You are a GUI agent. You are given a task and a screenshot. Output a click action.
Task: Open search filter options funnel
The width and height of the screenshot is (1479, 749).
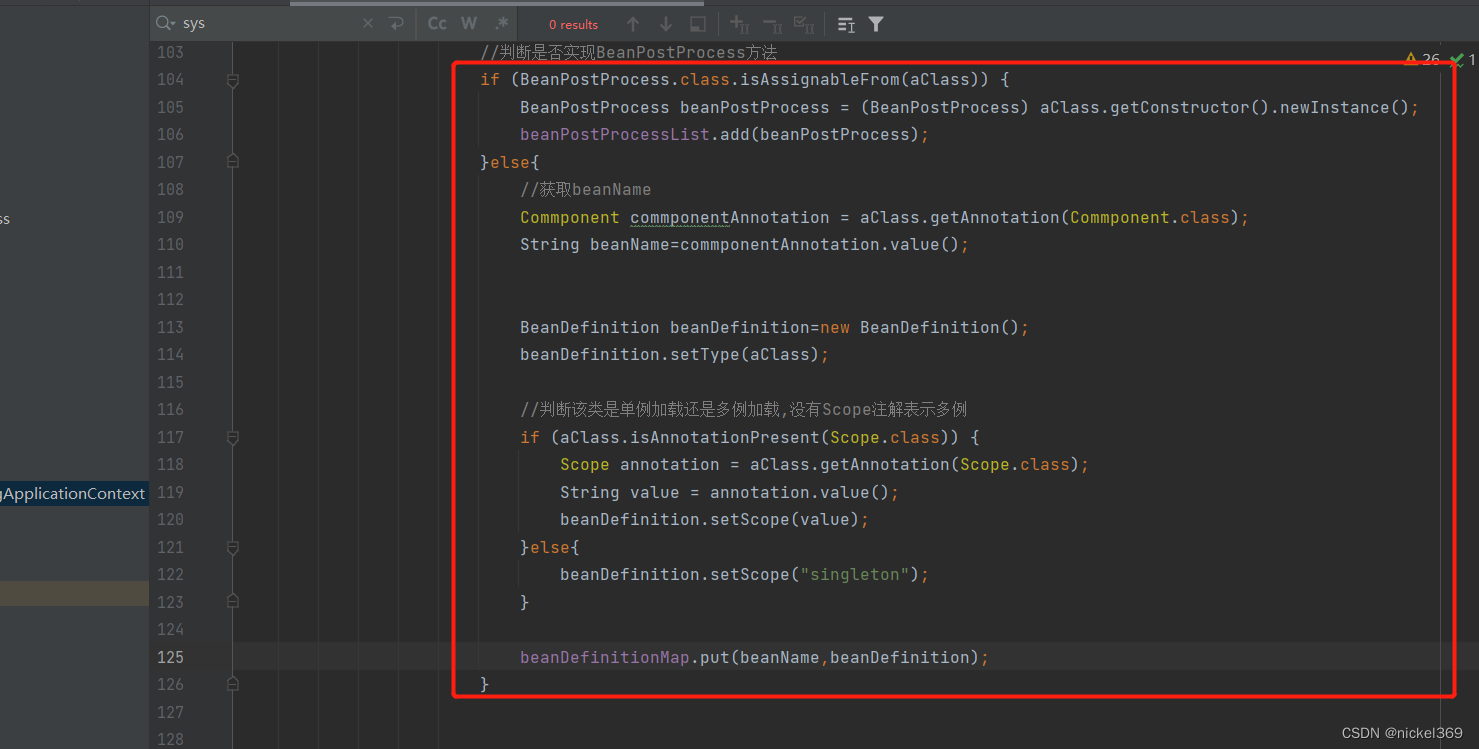coord(876,24)
